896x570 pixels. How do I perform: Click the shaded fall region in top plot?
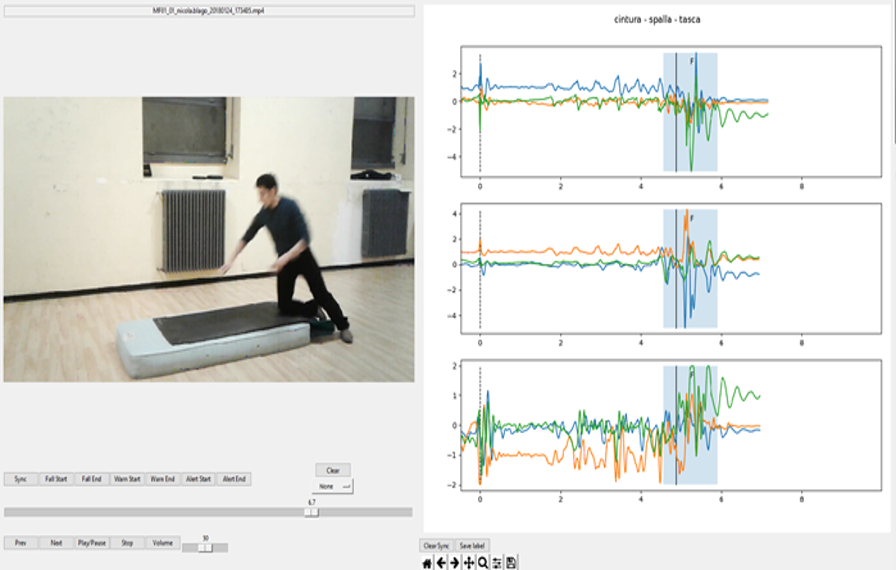(690, 112)
